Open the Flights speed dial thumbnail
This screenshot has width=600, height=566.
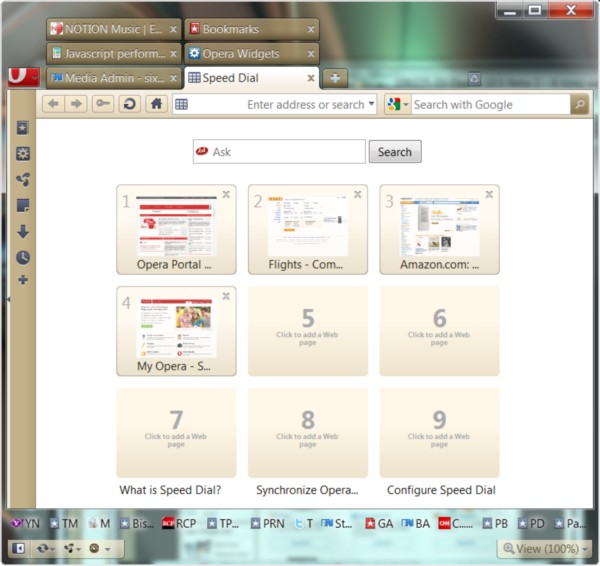click(x=308, y=230)
